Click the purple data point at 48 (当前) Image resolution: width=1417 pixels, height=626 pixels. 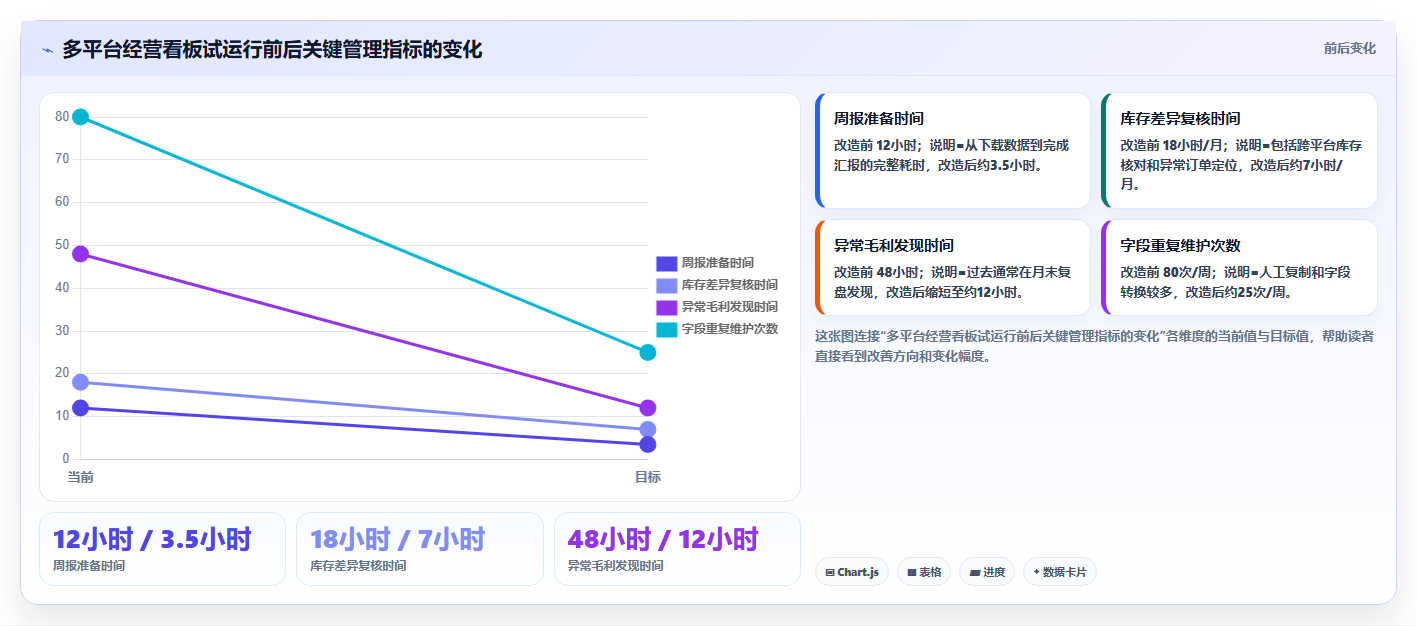click(81, 254)
